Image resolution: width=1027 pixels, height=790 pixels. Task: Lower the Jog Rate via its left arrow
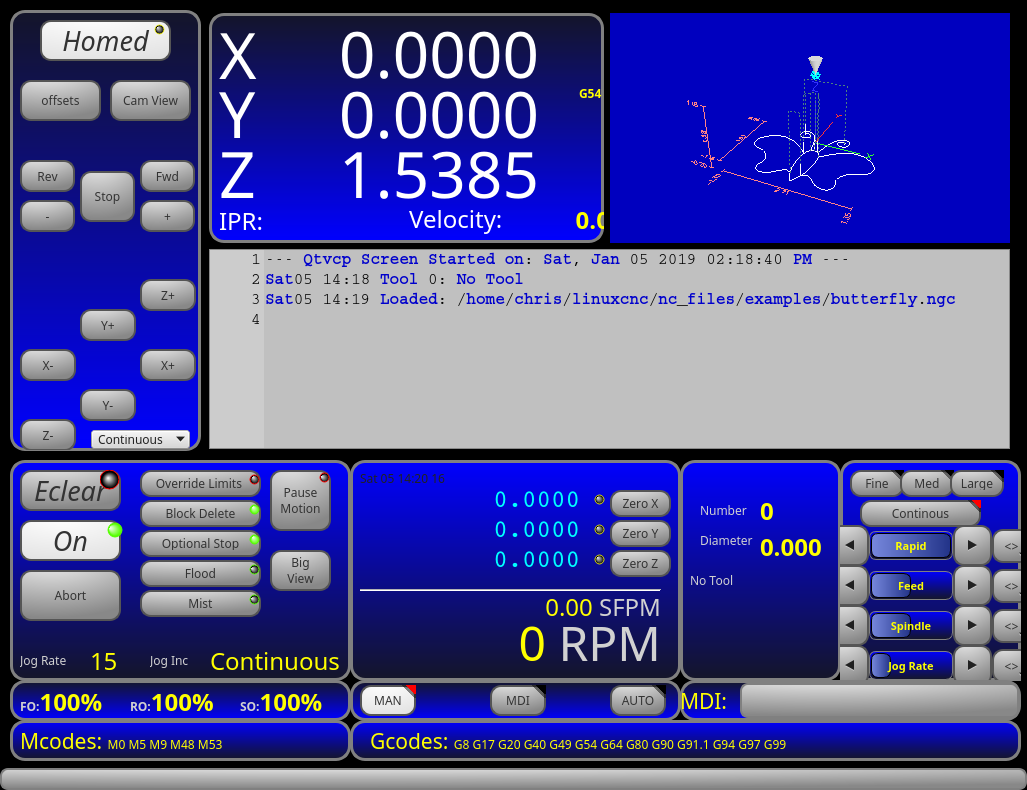851,665
